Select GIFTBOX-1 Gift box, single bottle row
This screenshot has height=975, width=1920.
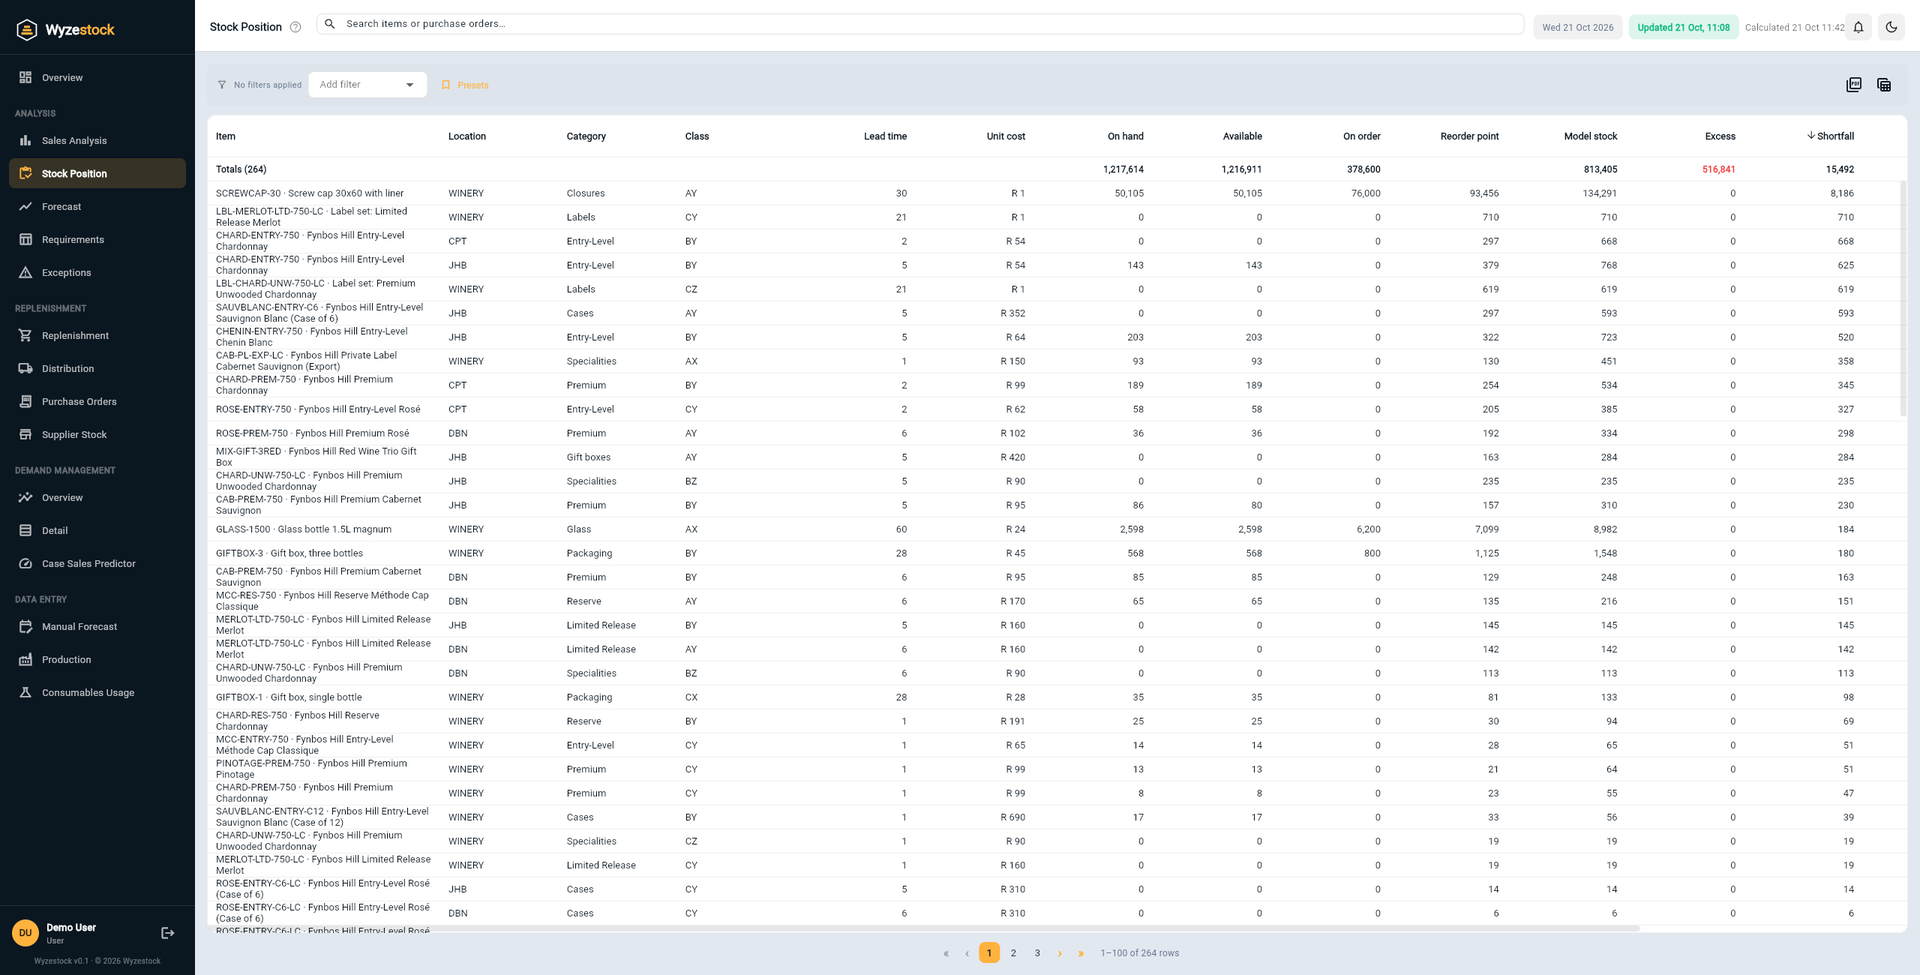pos(1055,697)
